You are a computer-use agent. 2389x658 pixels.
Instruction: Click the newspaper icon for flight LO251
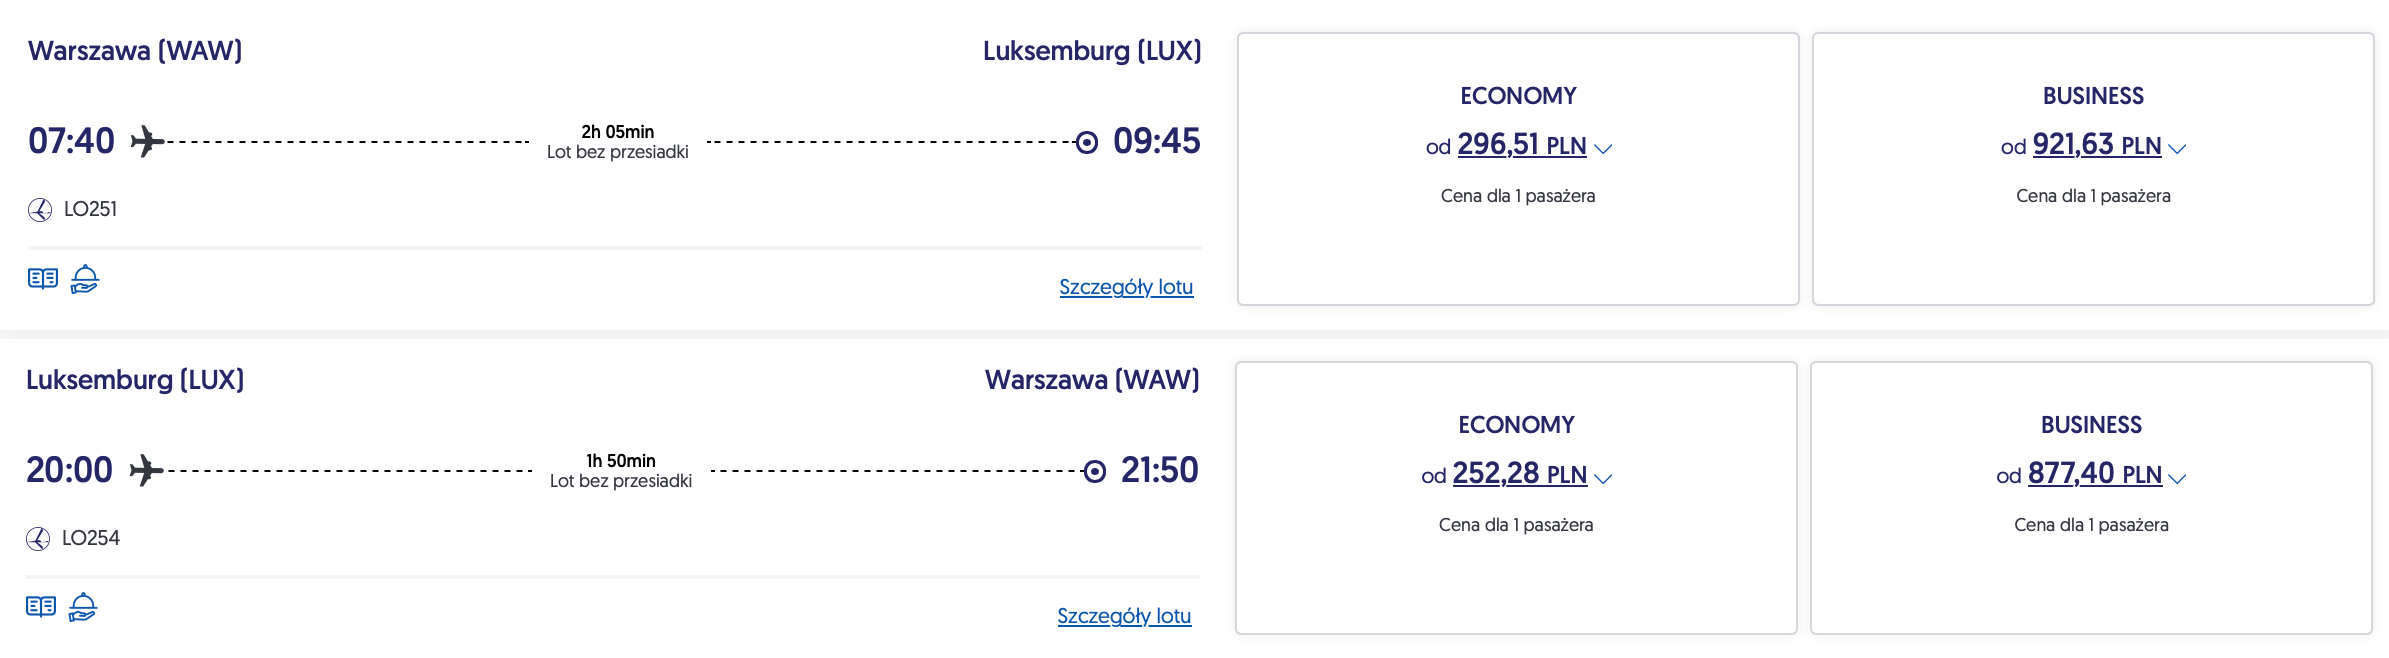click(43, 278)
